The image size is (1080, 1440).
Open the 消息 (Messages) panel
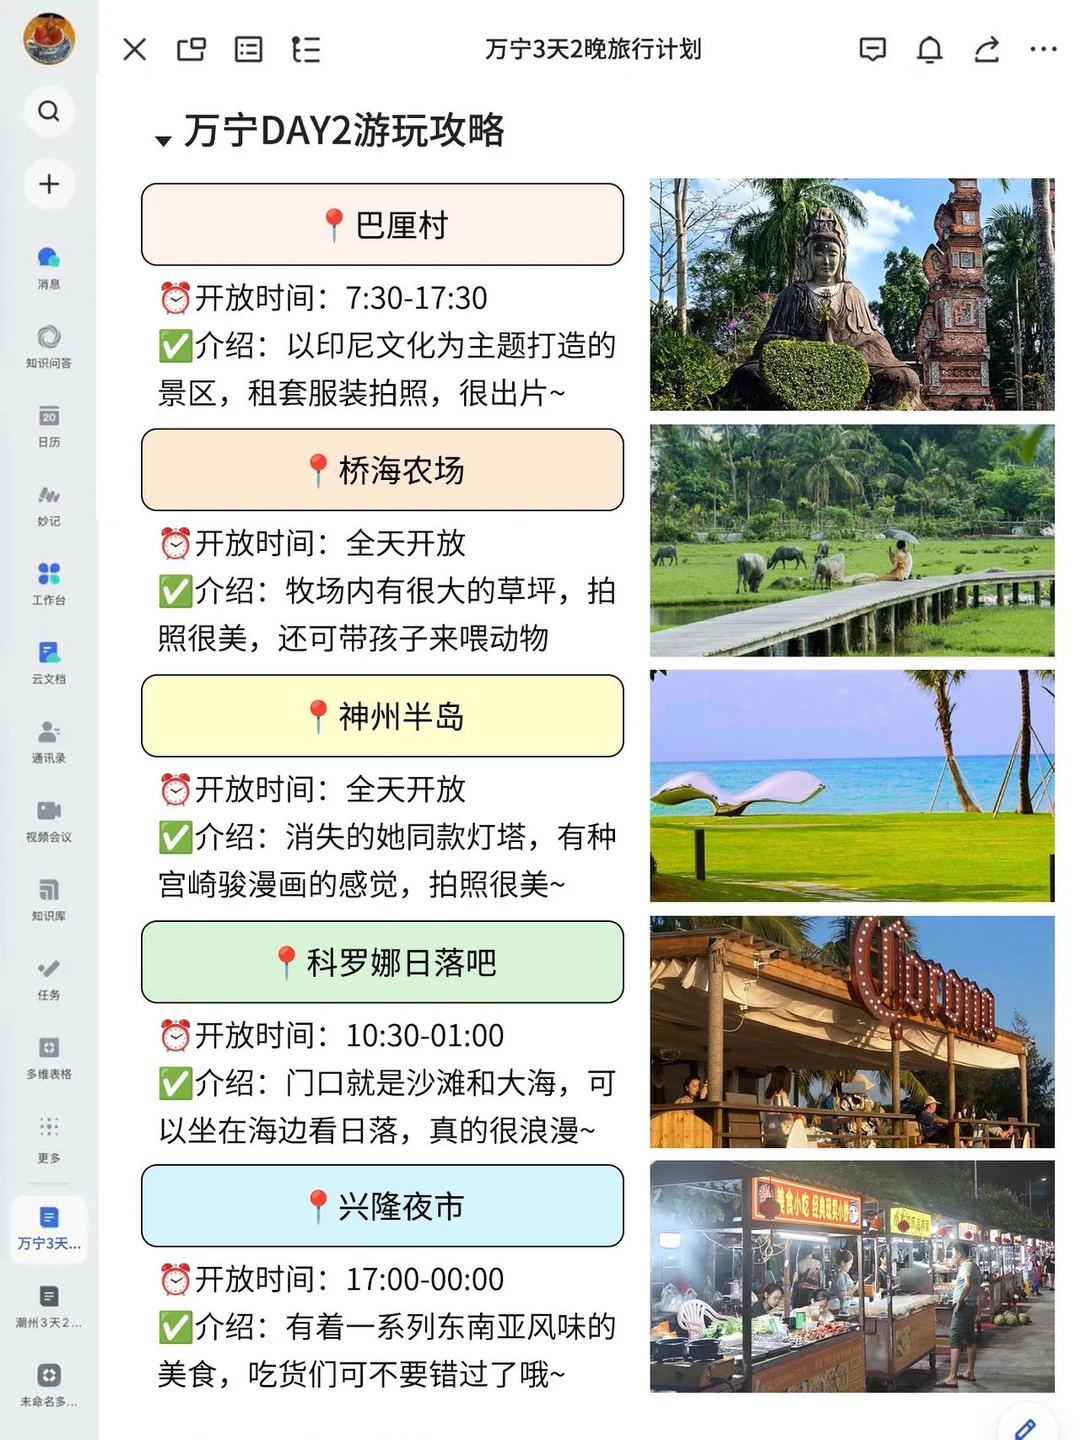point(48,263)
